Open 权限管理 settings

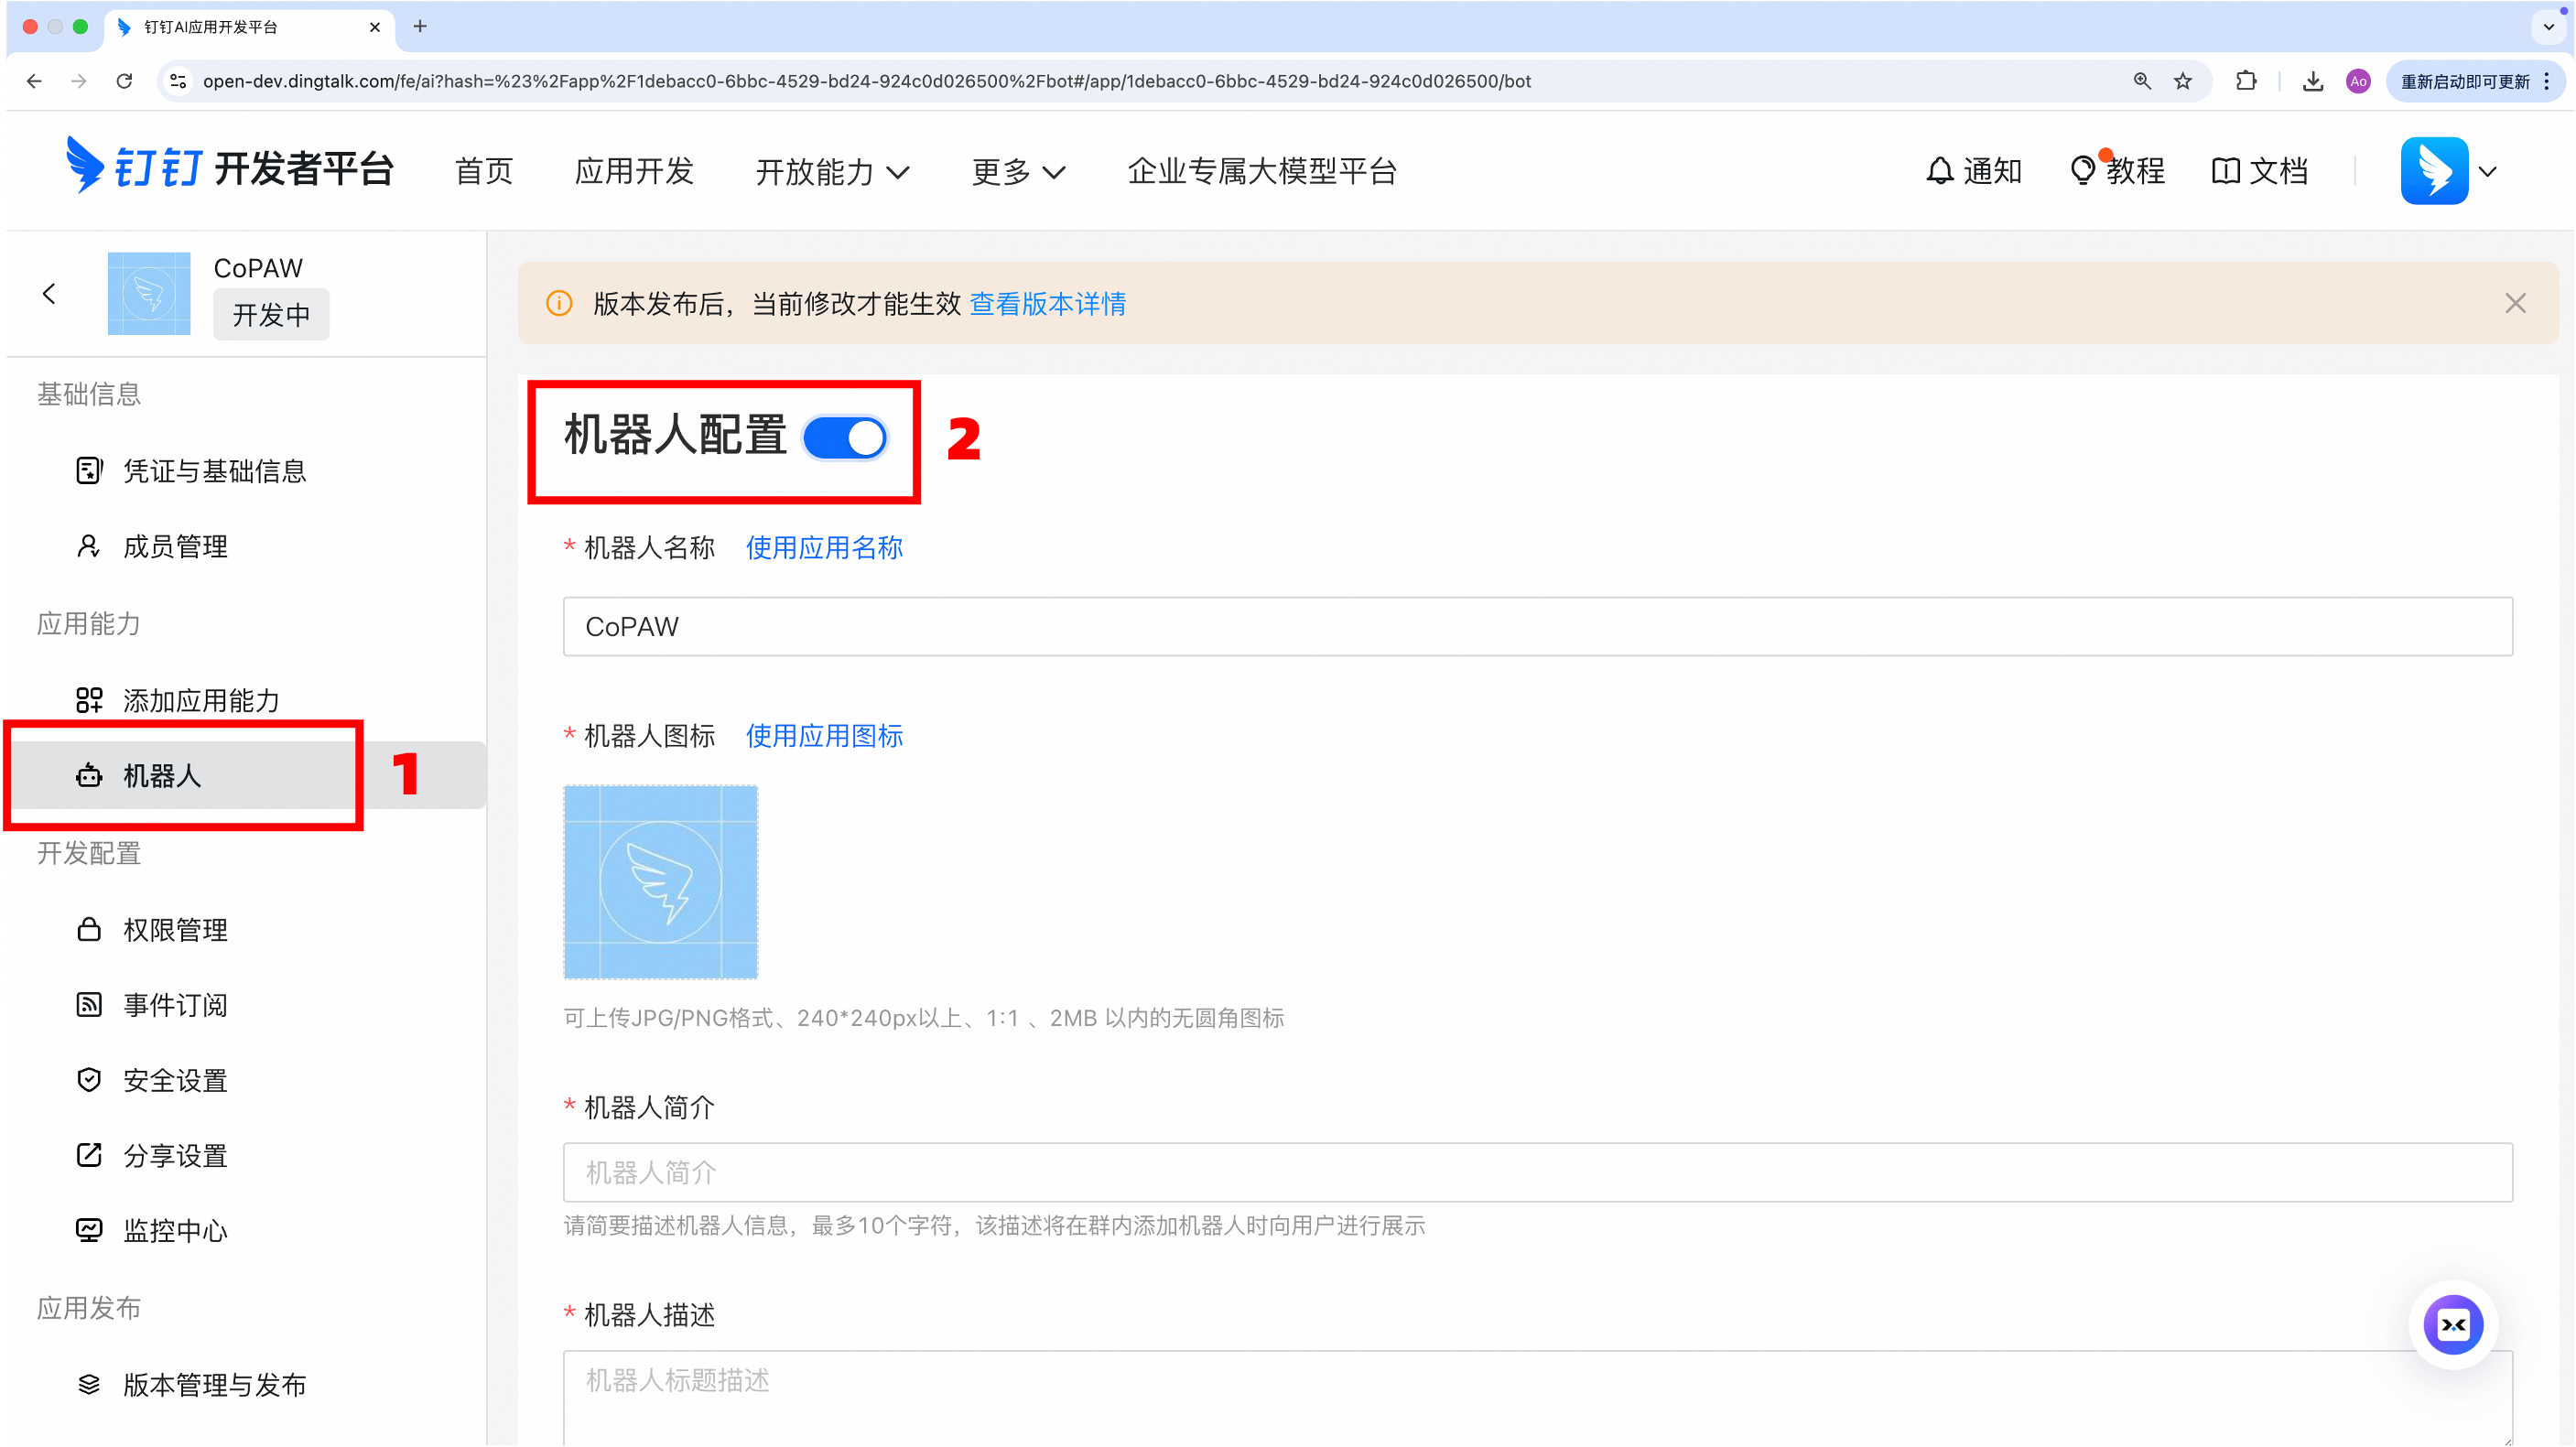(153, 930)
